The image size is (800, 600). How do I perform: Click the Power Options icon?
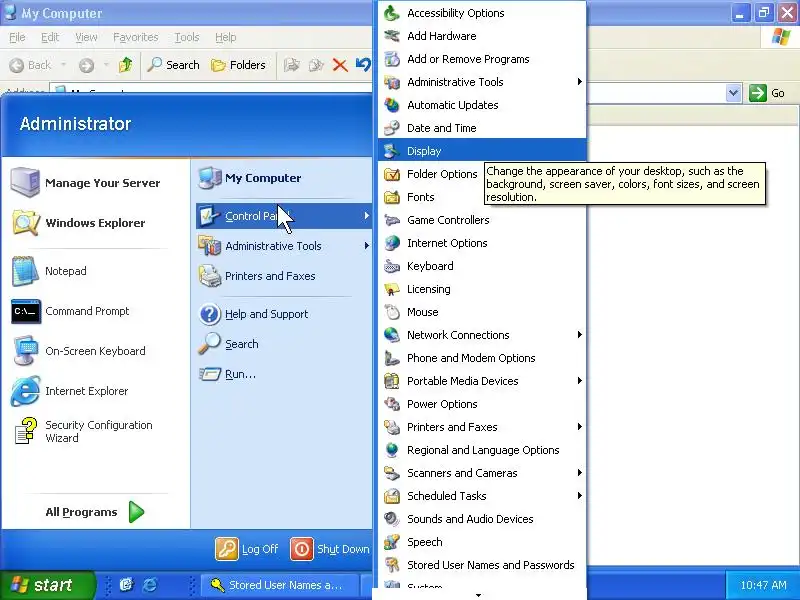pyautogui.click(x=391, y=404)
